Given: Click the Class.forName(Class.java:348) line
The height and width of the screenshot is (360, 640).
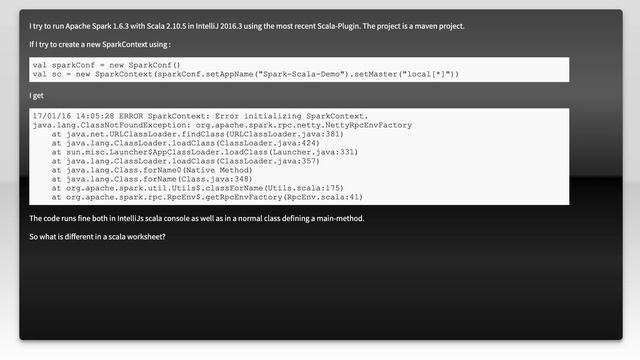Looking at the screenshot, I should (152, 179).
